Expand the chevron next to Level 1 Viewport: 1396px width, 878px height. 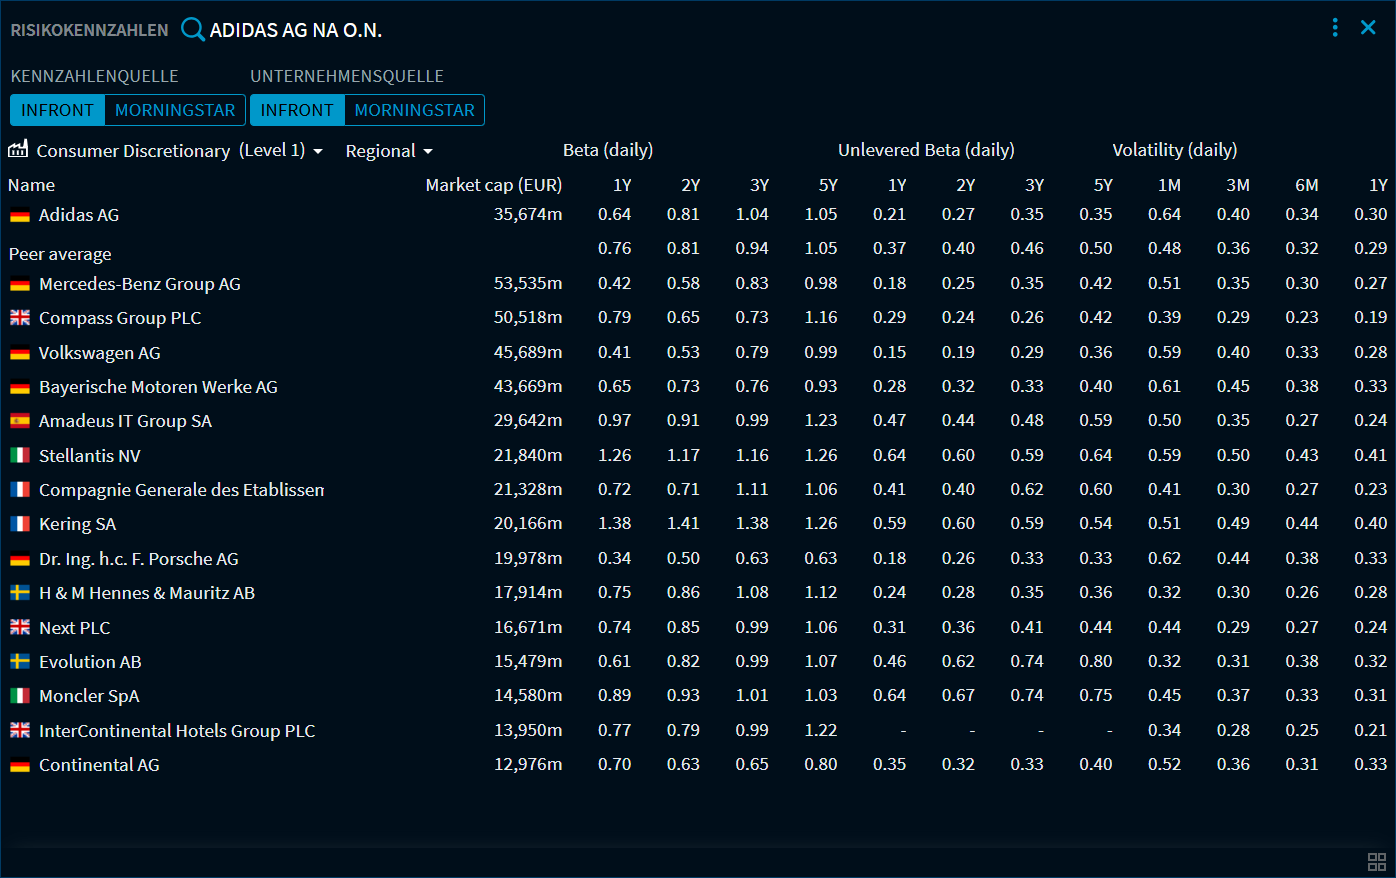(318, 151)
